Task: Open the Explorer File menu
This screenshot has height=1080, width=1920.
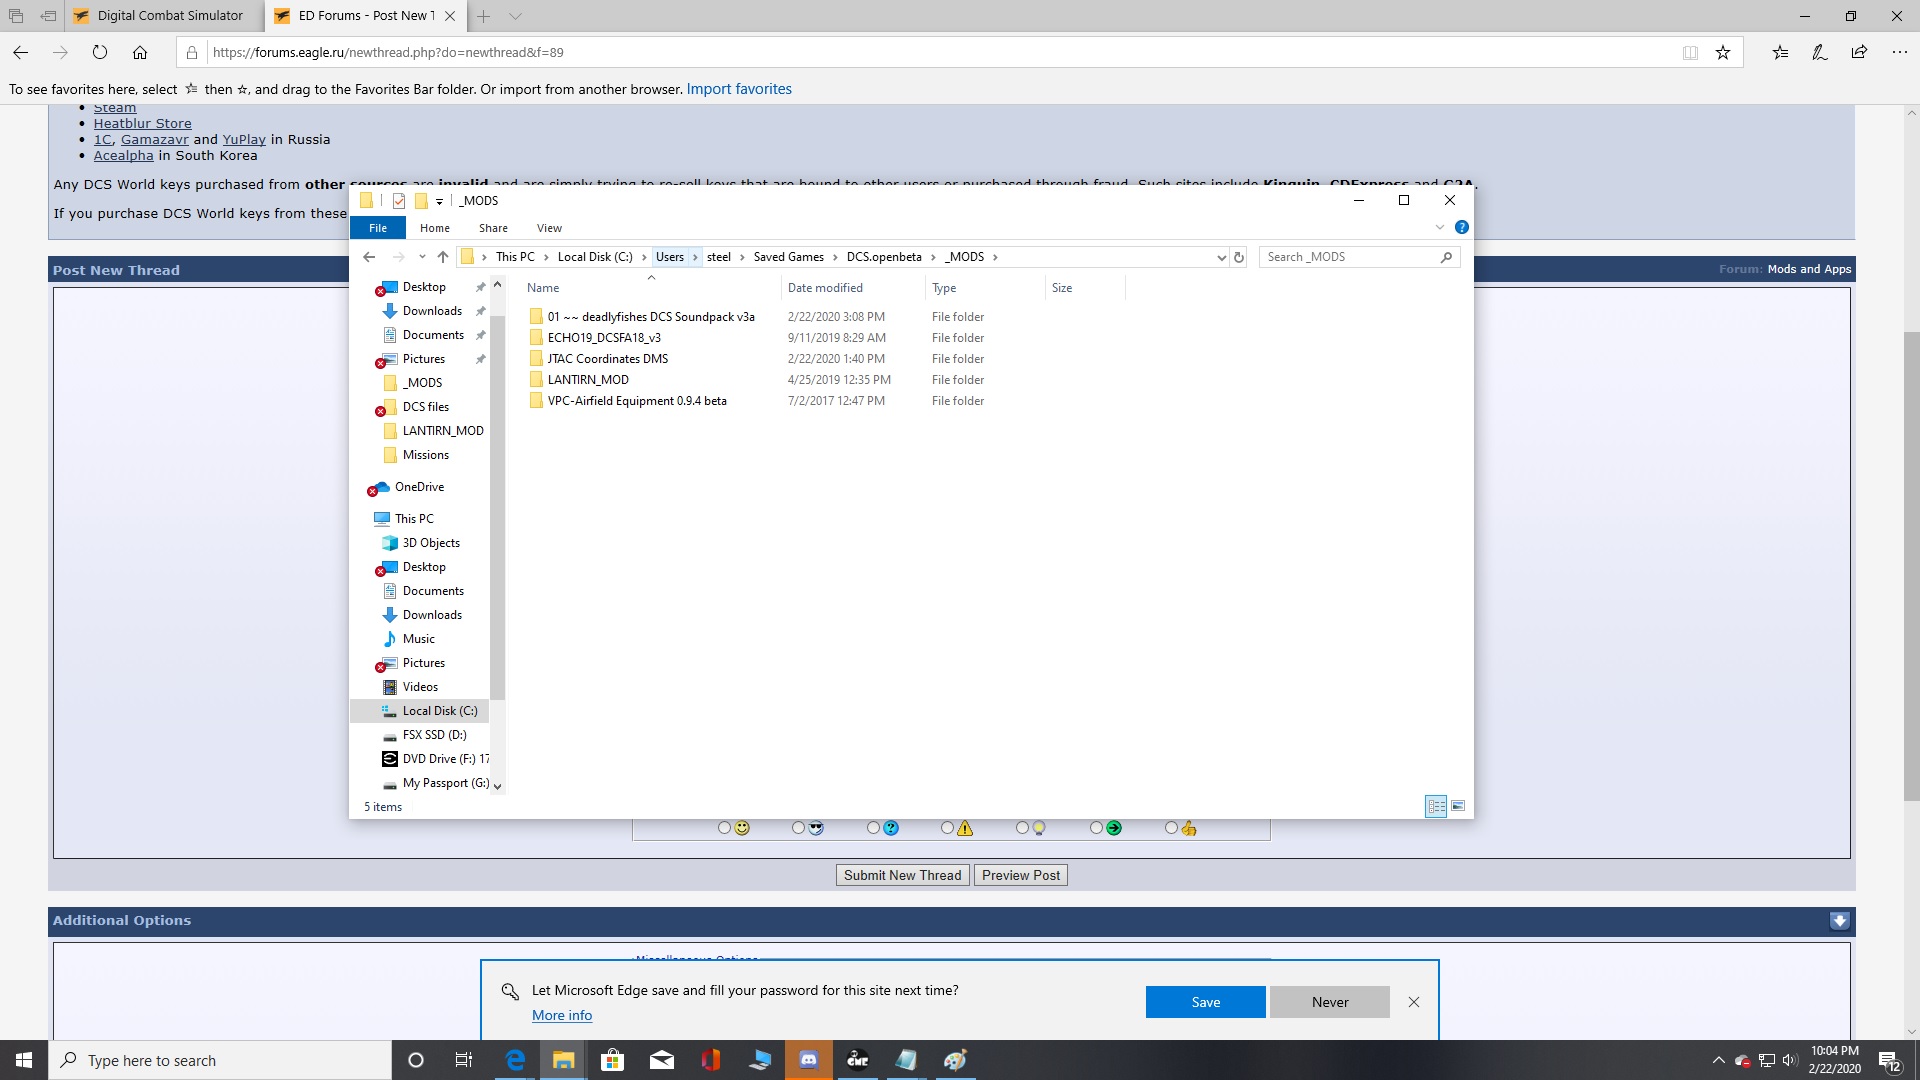Action: pos(378,228)
